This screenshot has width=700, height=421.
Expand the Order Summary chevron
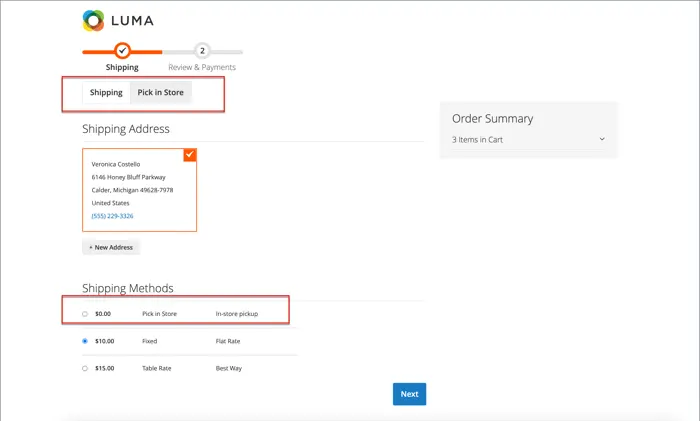602,139
